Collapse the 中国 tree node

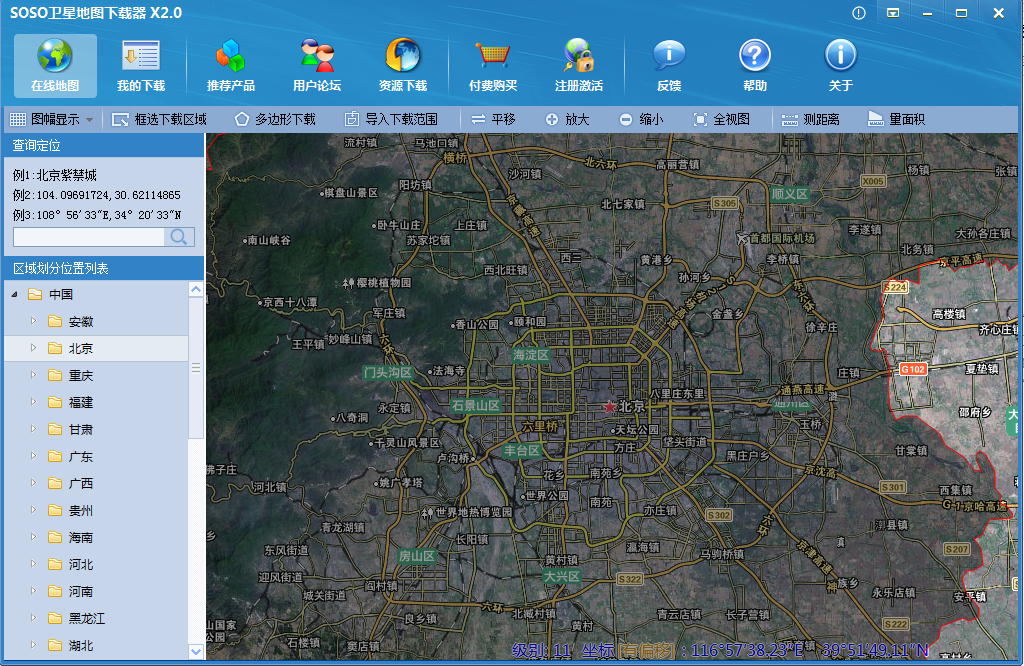pos(14,294)
